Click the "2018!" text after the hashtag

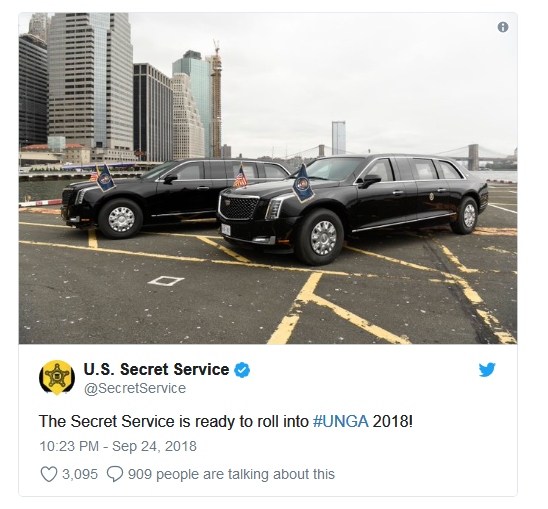(x=393, y=421)
